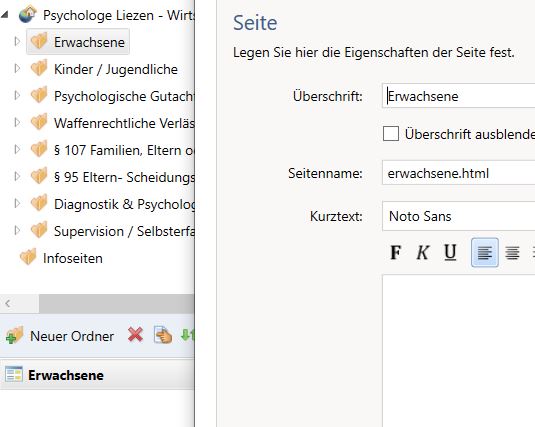
Task: Click the copy page hand icon
Action: tap(163, 335)
